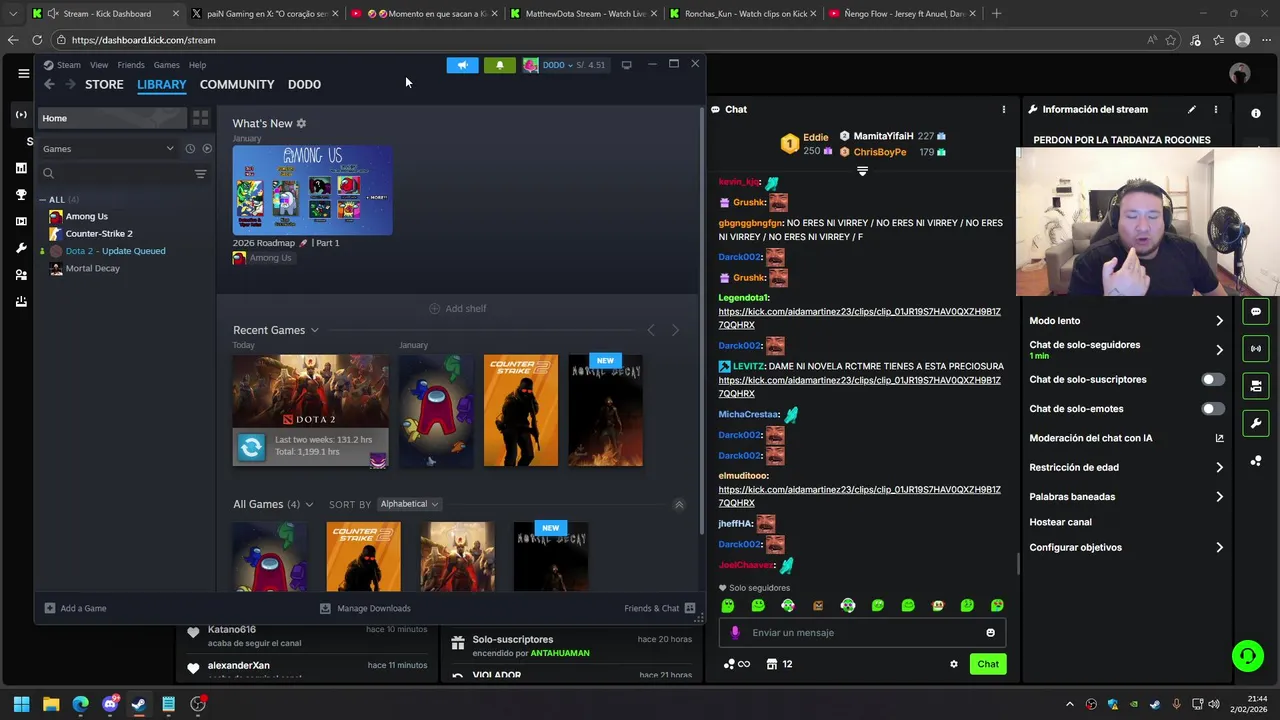Open Friends & Chat in Steam
Image resolution: width=1280 pixels, height=720 pixels.
click(x=659, y=609)
